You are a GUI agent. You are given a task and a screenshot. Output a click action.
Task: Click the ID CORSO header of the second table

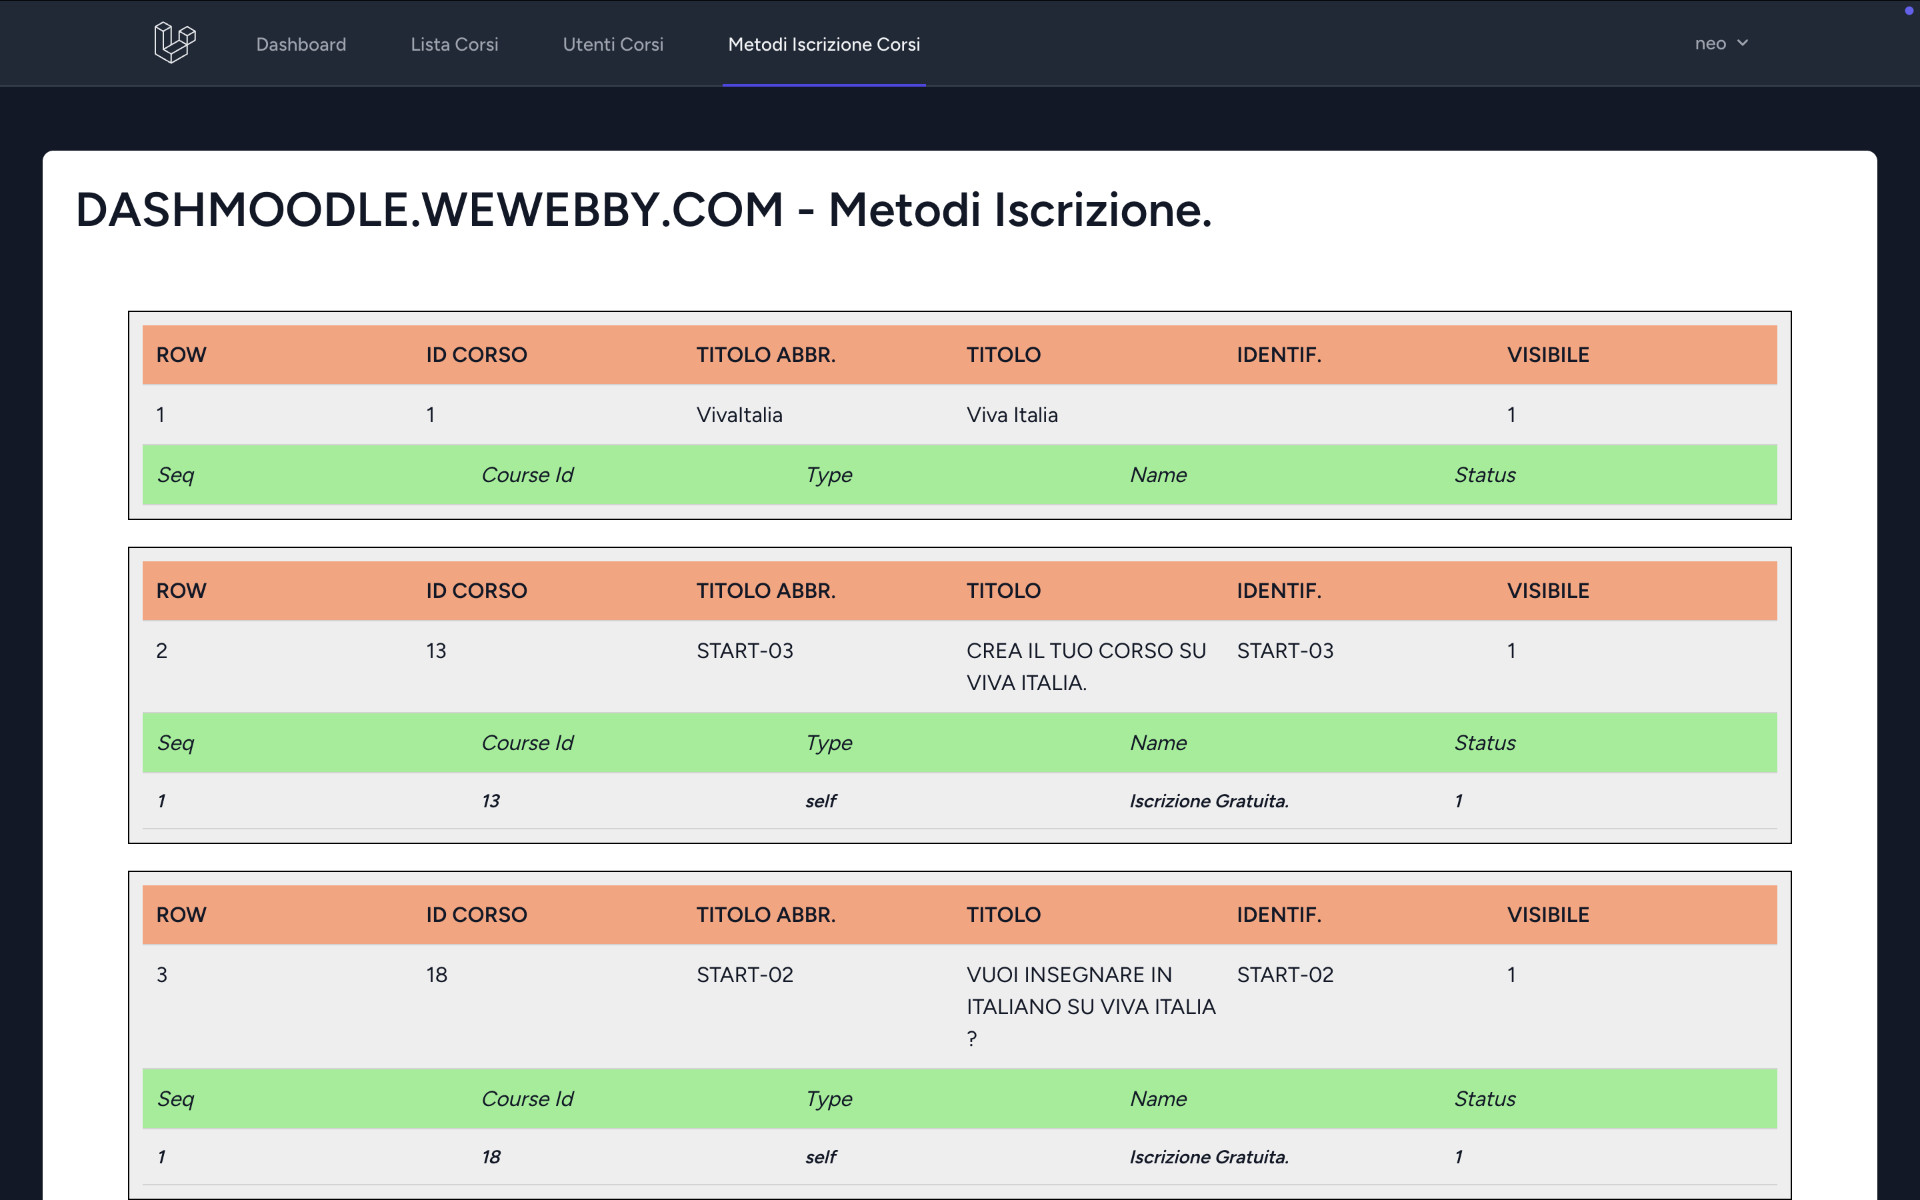click(475, 590)
